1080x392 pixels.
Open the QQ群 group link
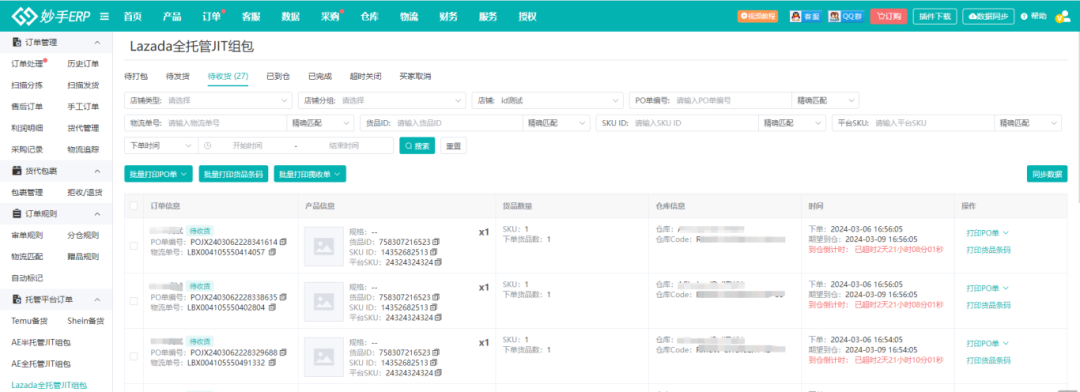(846, 16)
